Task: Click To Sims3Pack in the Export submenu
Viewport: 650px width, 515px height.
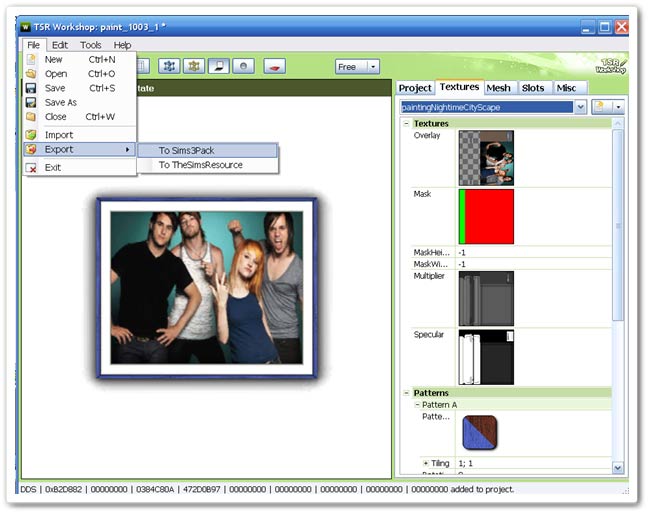Action: click(x=187, y=150)
